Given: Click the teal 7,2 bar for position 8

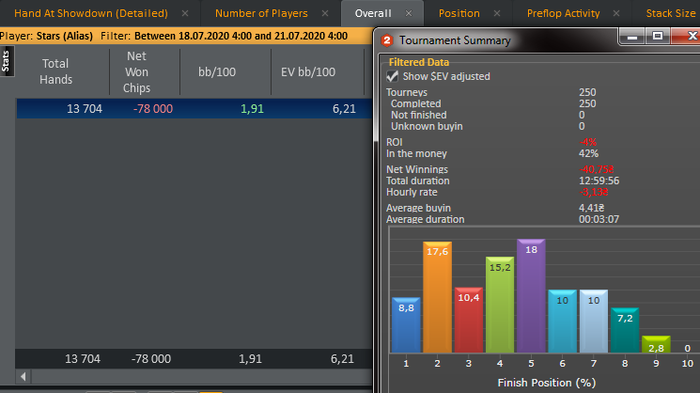Looking at the screenshot, I should (x=625, y=330).
